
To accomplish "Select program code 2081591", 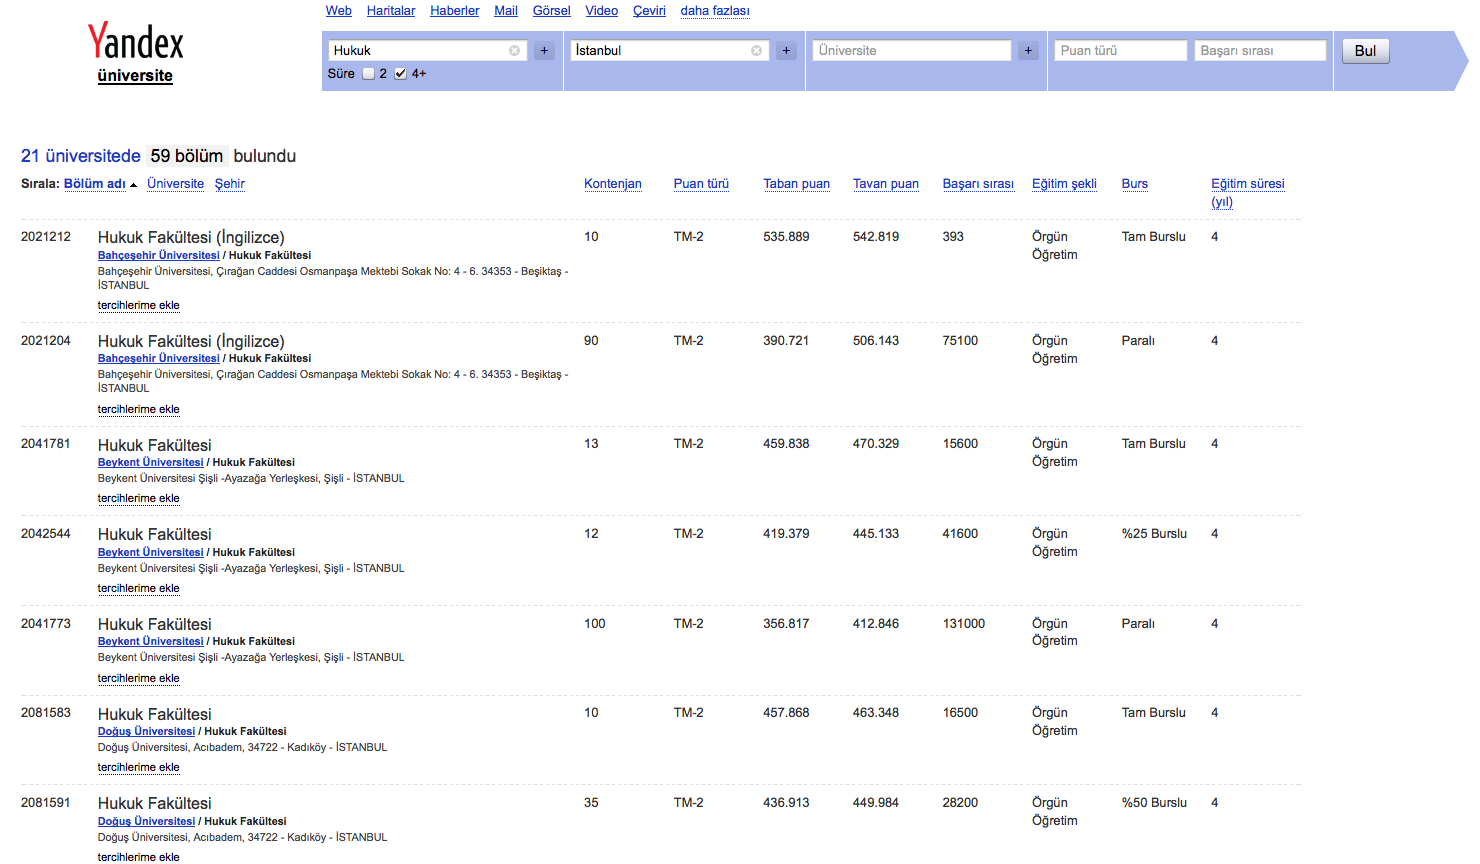I will (x=46, y=802).
